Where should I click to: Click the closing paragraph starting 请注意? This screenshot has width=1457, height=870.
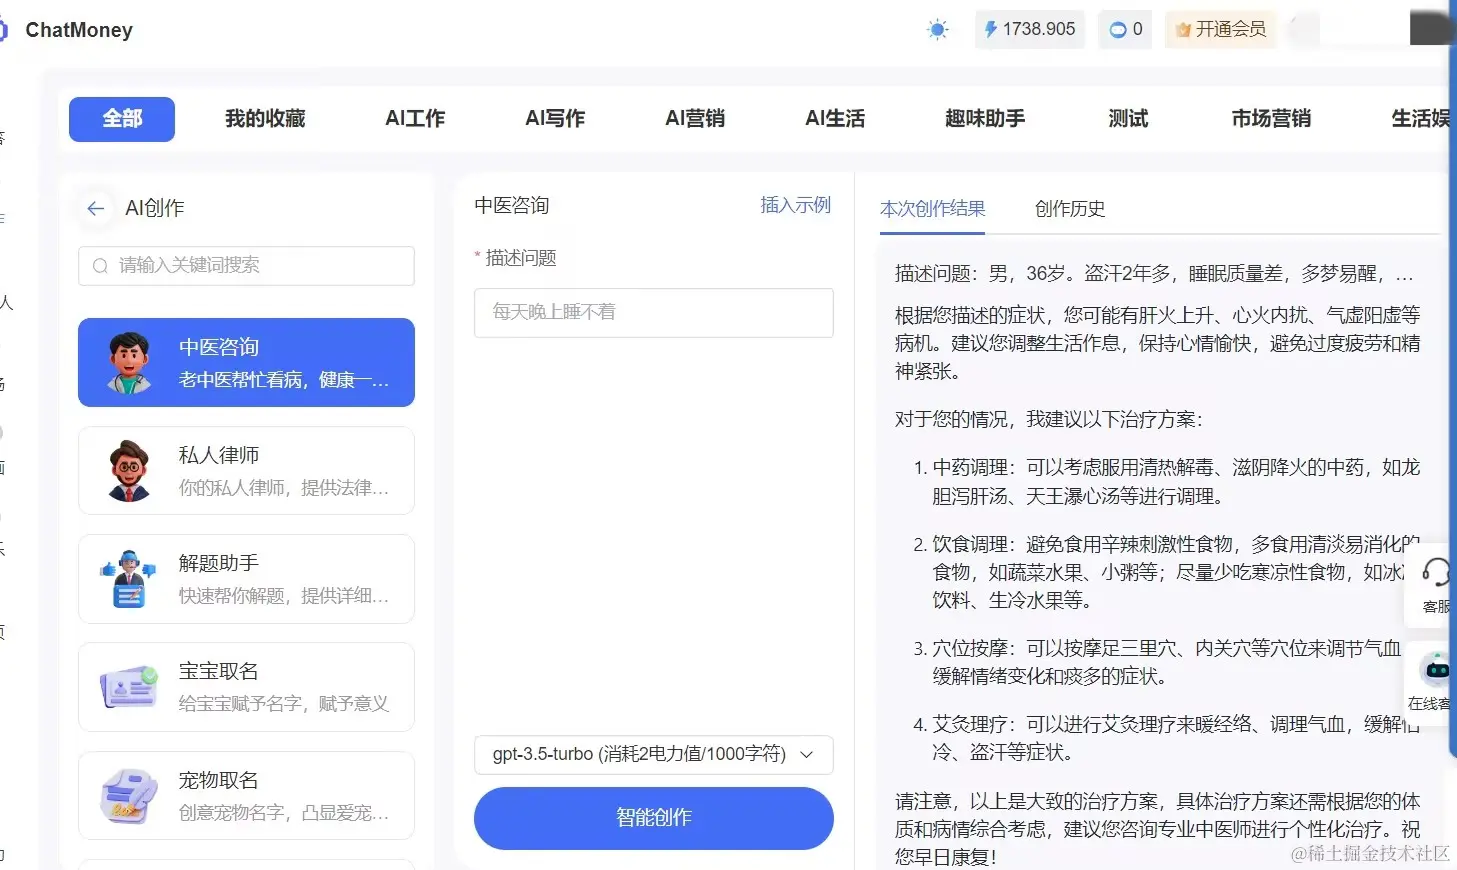tap(1157, 829)
